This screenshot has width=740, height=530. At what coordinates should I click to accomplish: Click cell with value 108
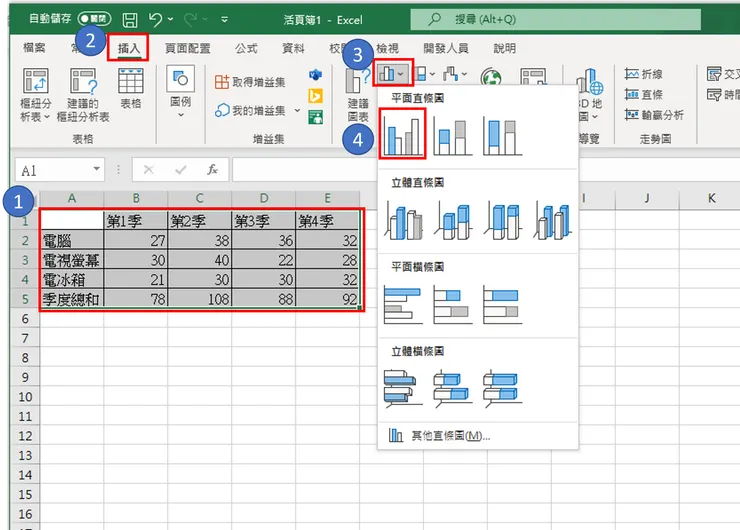200,299
